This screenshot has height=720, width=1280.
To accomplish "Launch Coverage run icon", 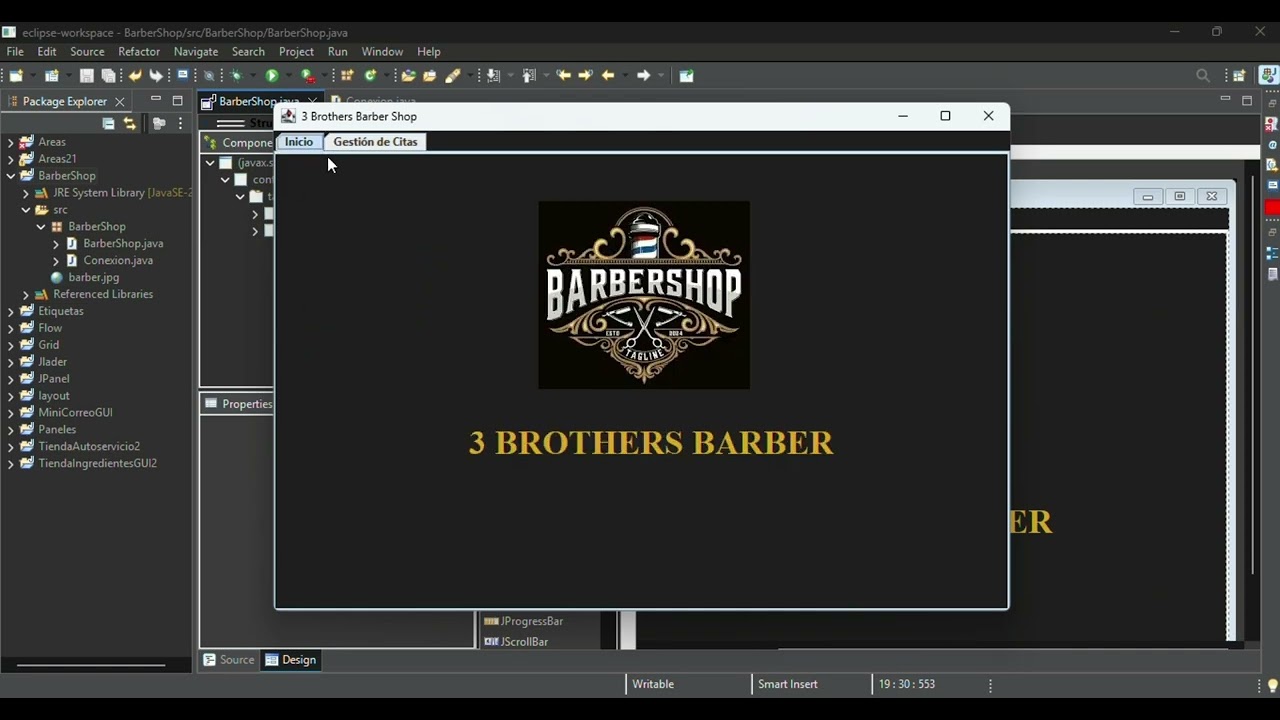I will pyautogui.click(x=308, y=75).
